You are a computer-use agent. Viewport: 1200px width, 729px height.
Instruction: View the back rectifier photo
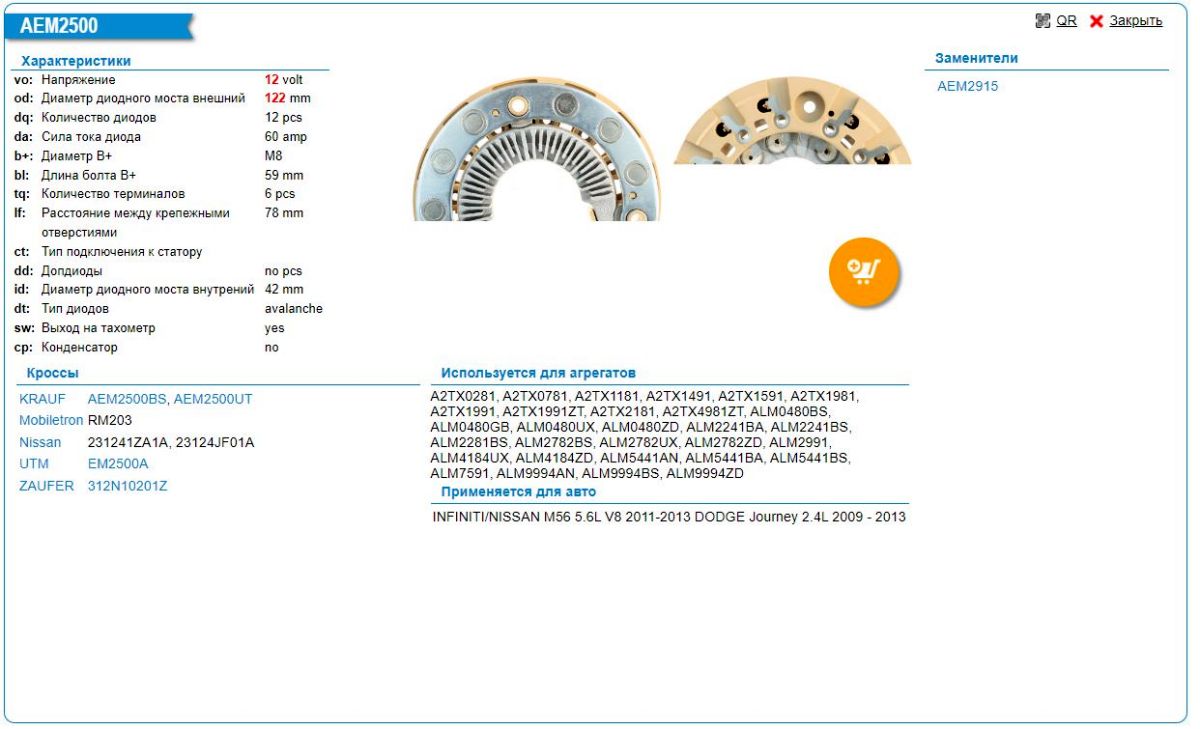tap(792, 121)
